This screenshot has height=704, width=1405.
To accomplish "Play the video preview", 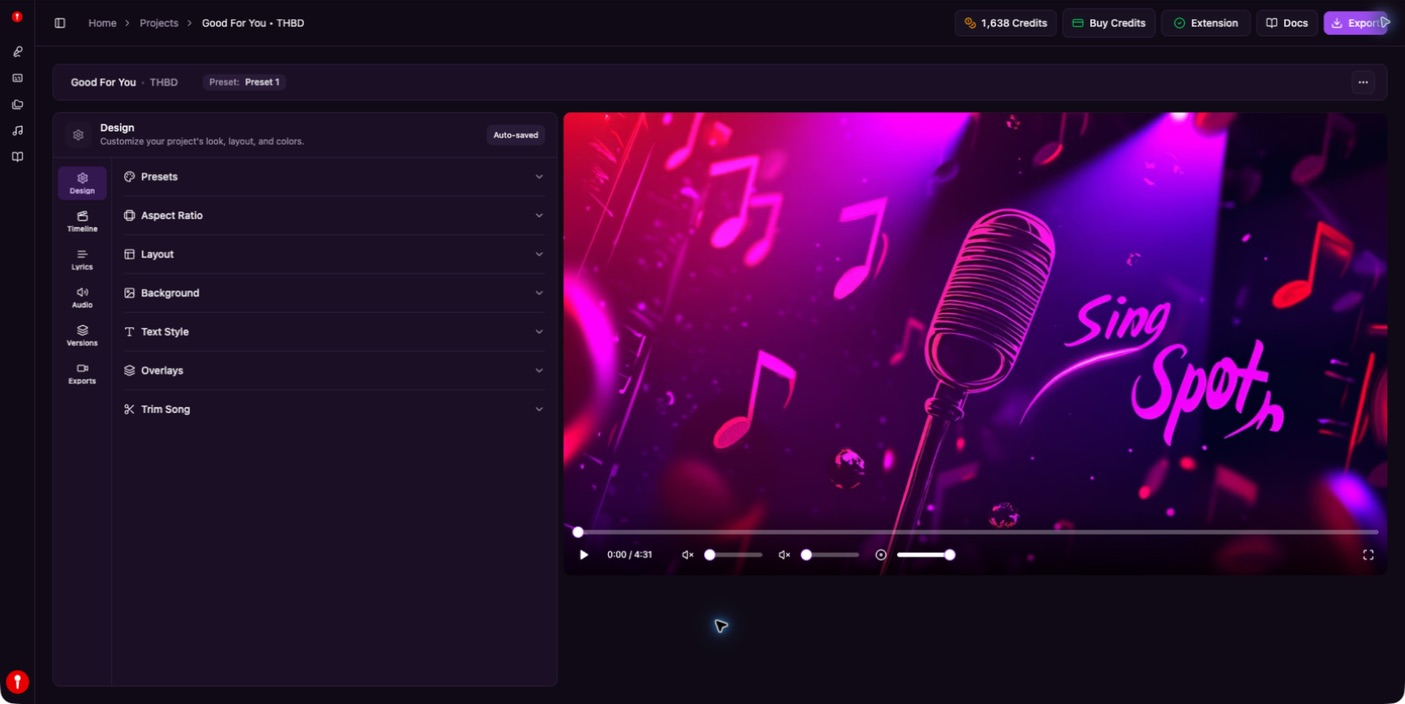I will tap(584, 555).
